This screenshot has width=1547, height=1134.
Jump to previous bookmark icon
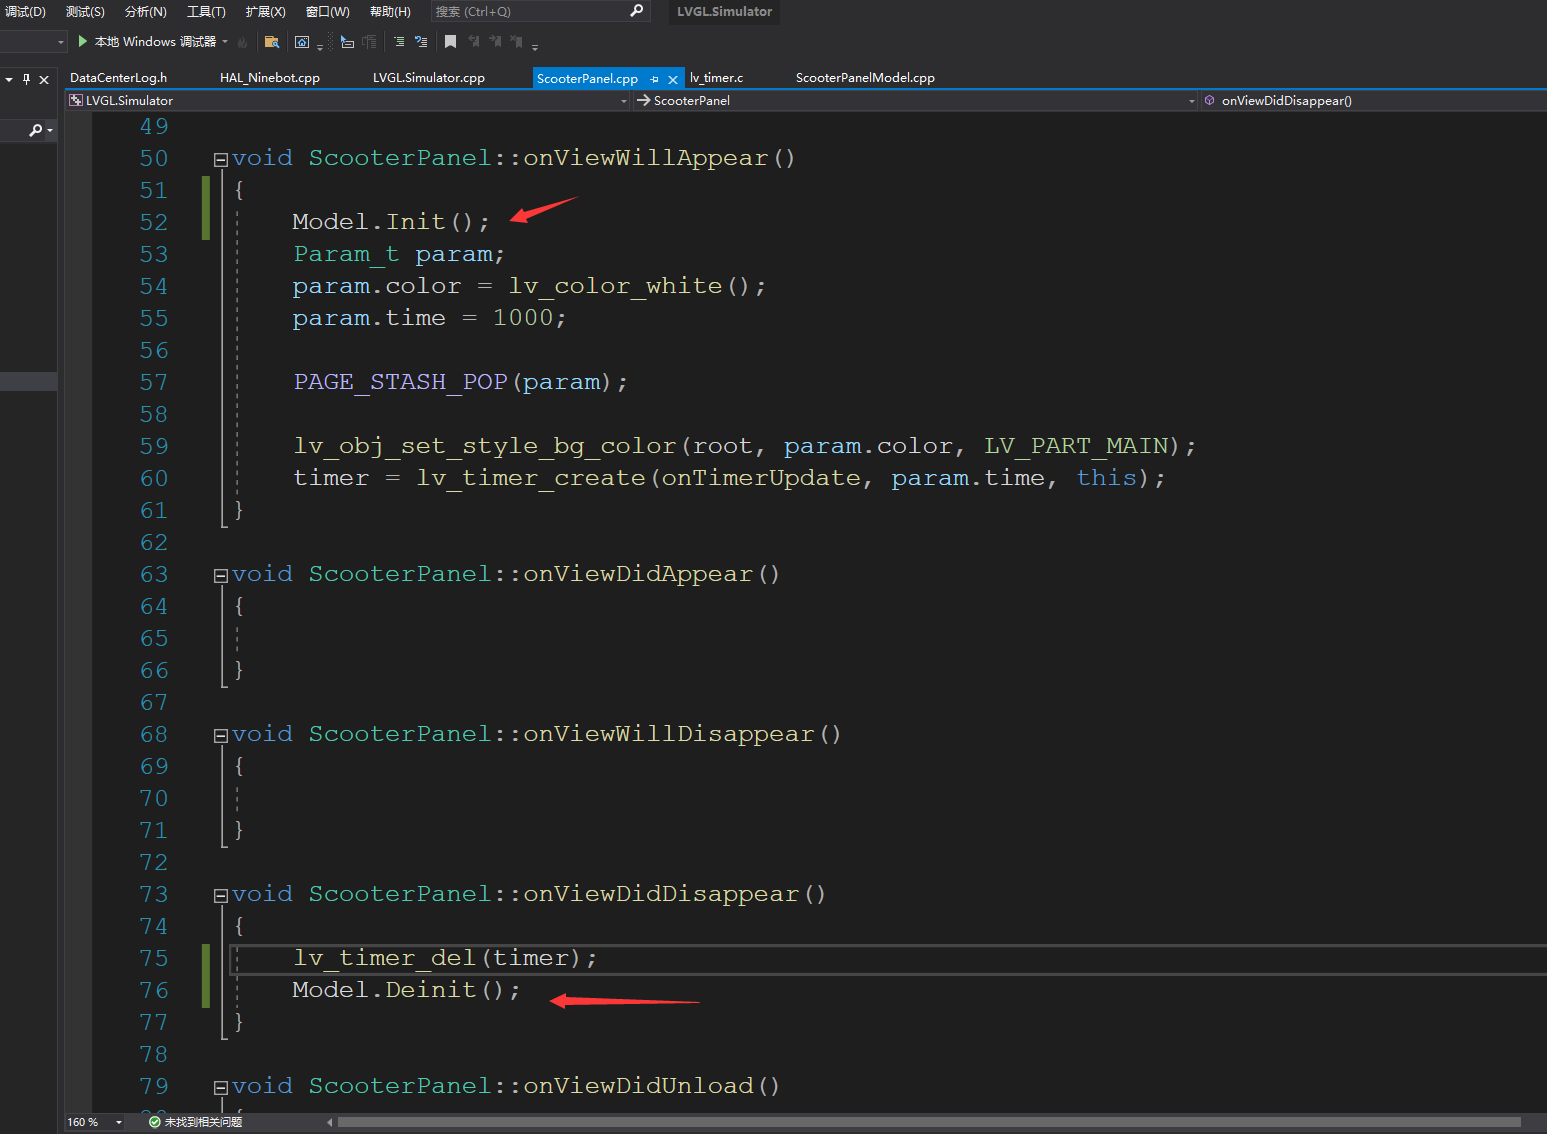(x=476, y=41)
